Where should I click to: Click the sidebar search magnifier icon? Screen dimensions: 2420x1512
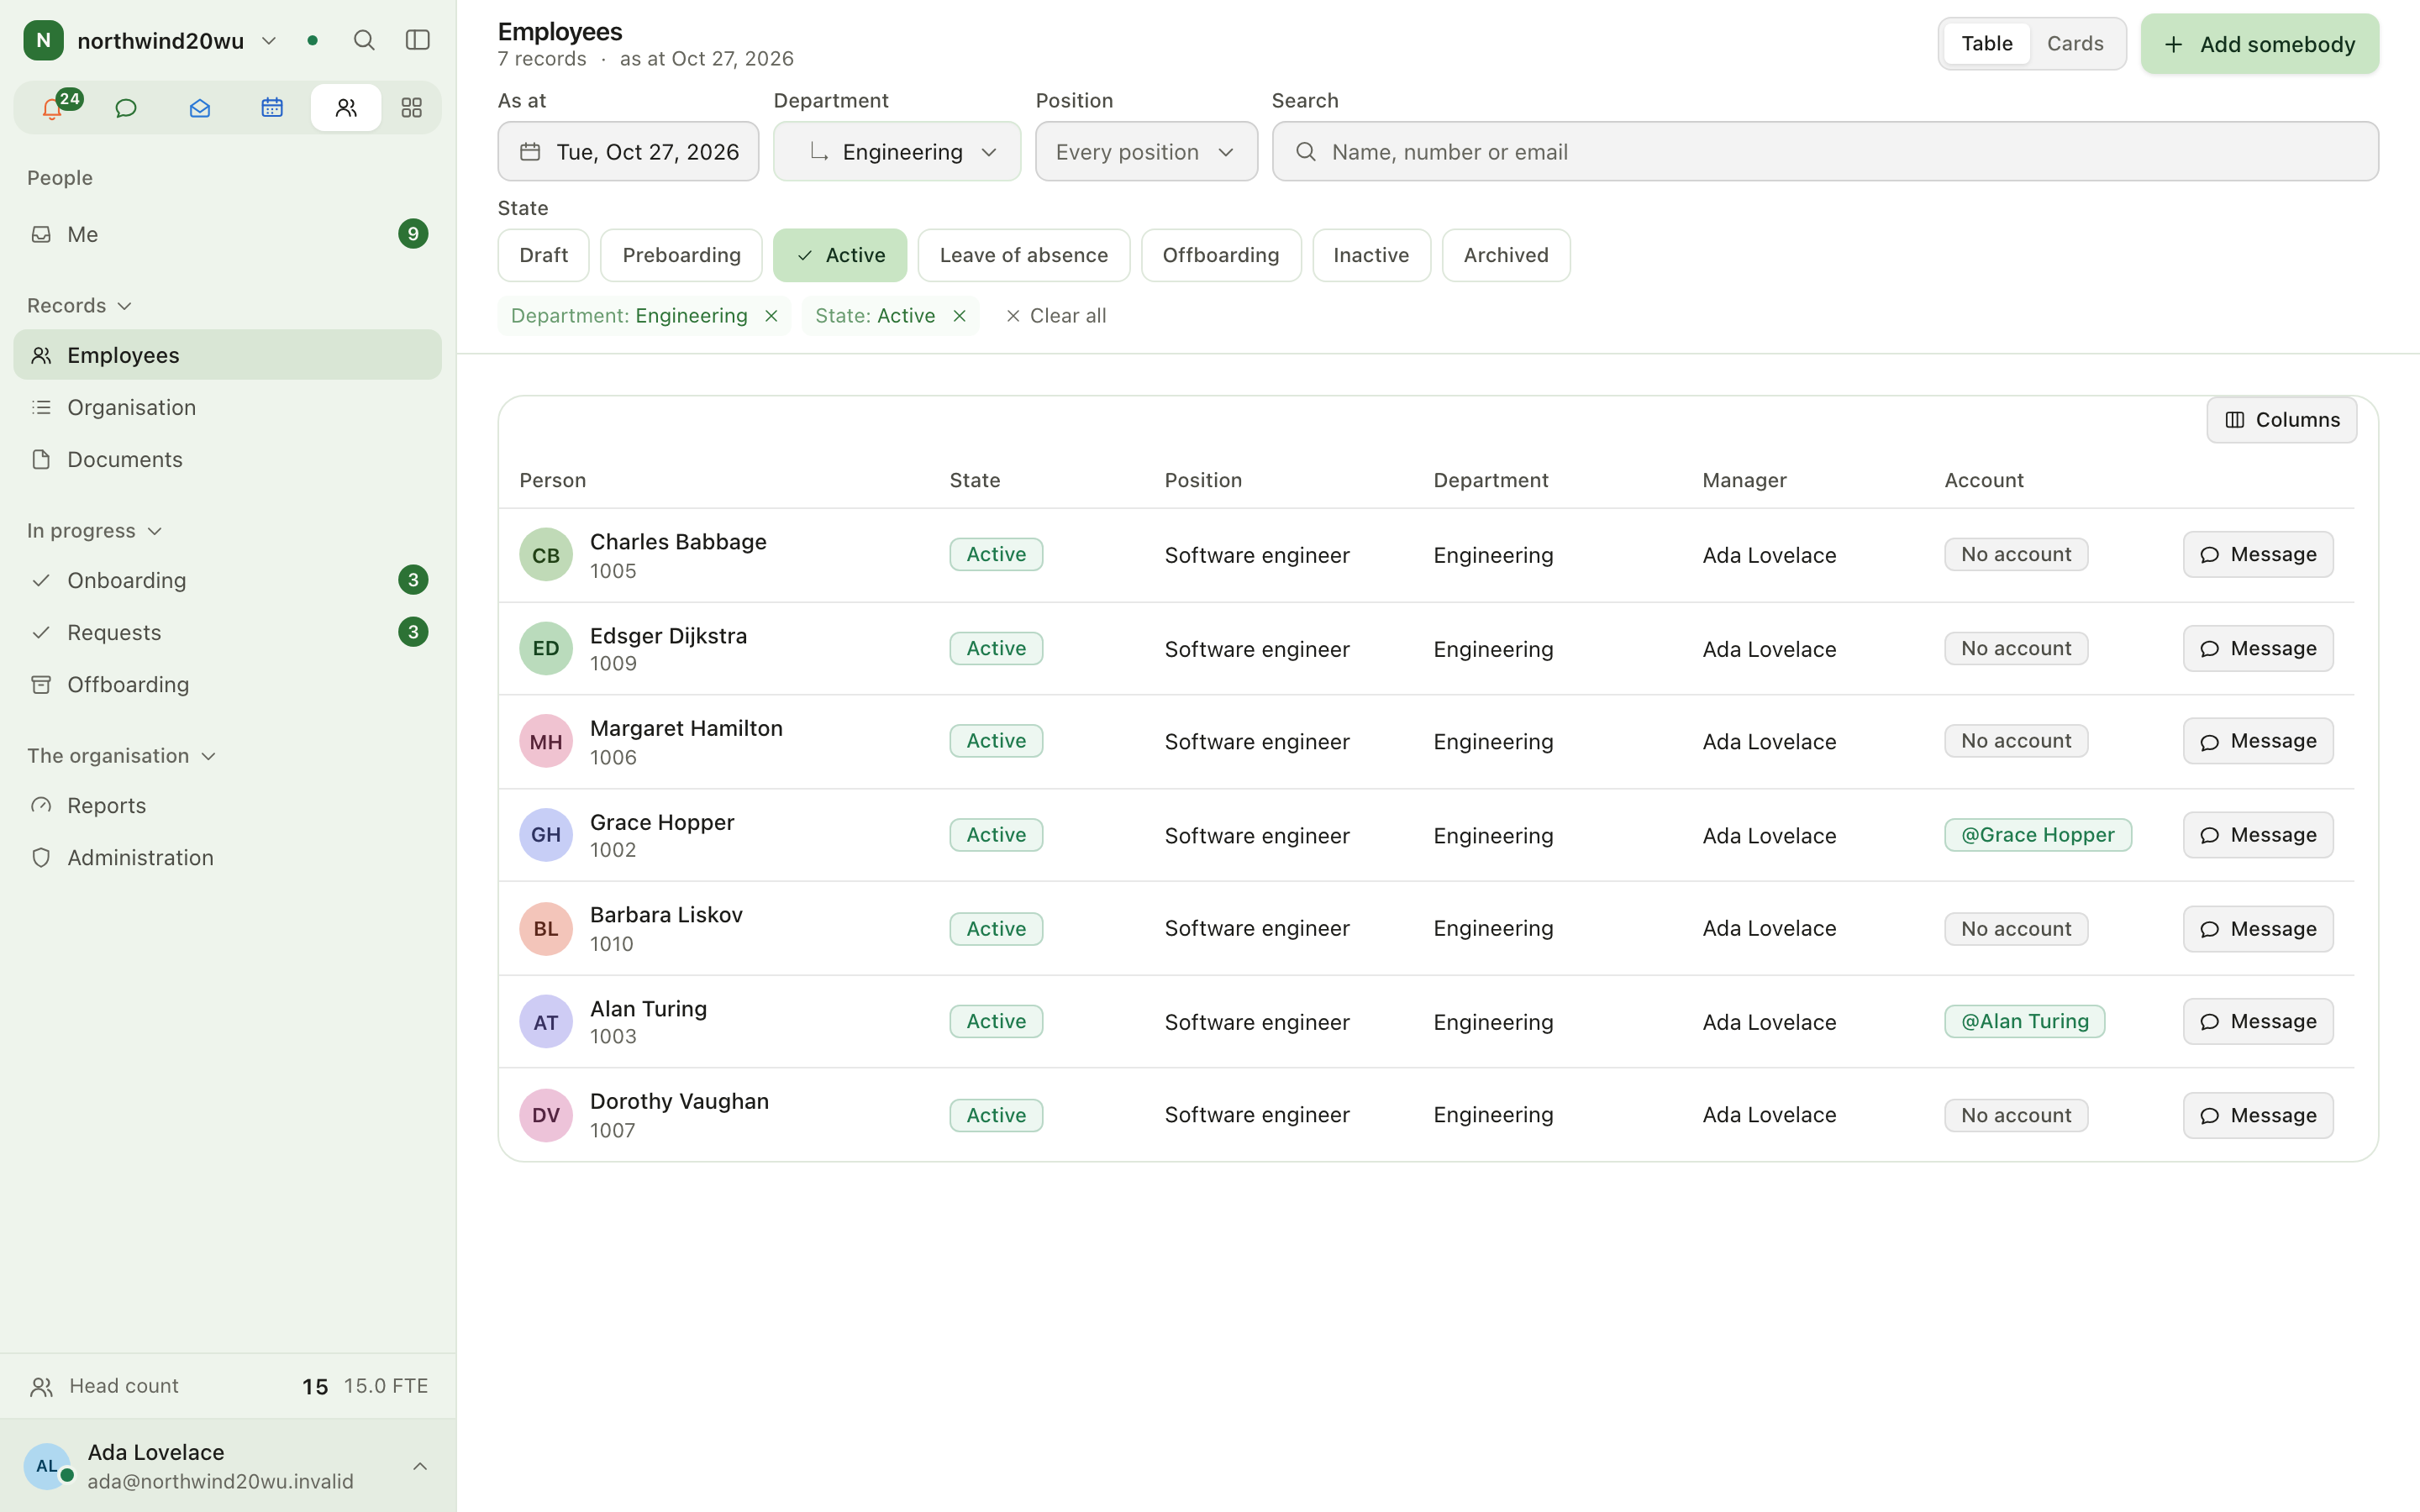pyautogui.click(x=364, y=40)
